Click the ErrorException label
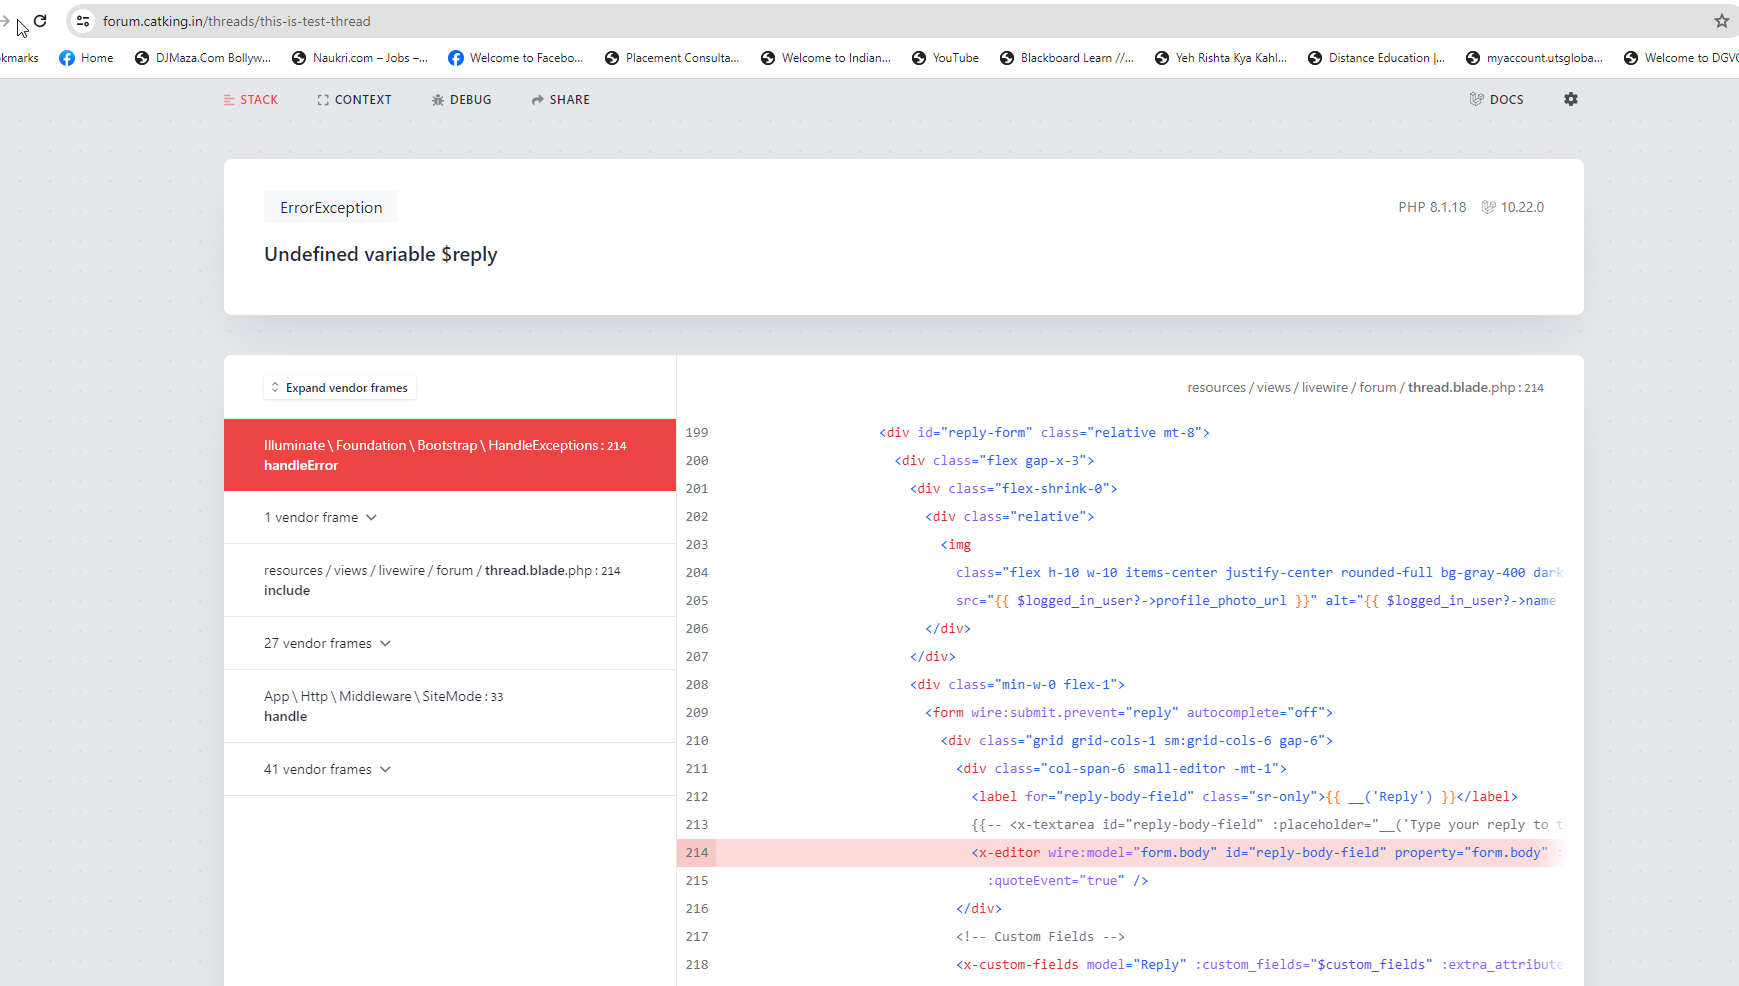Screen dimensions: 1739x986 pyautogui.click(x=331, y=207)
